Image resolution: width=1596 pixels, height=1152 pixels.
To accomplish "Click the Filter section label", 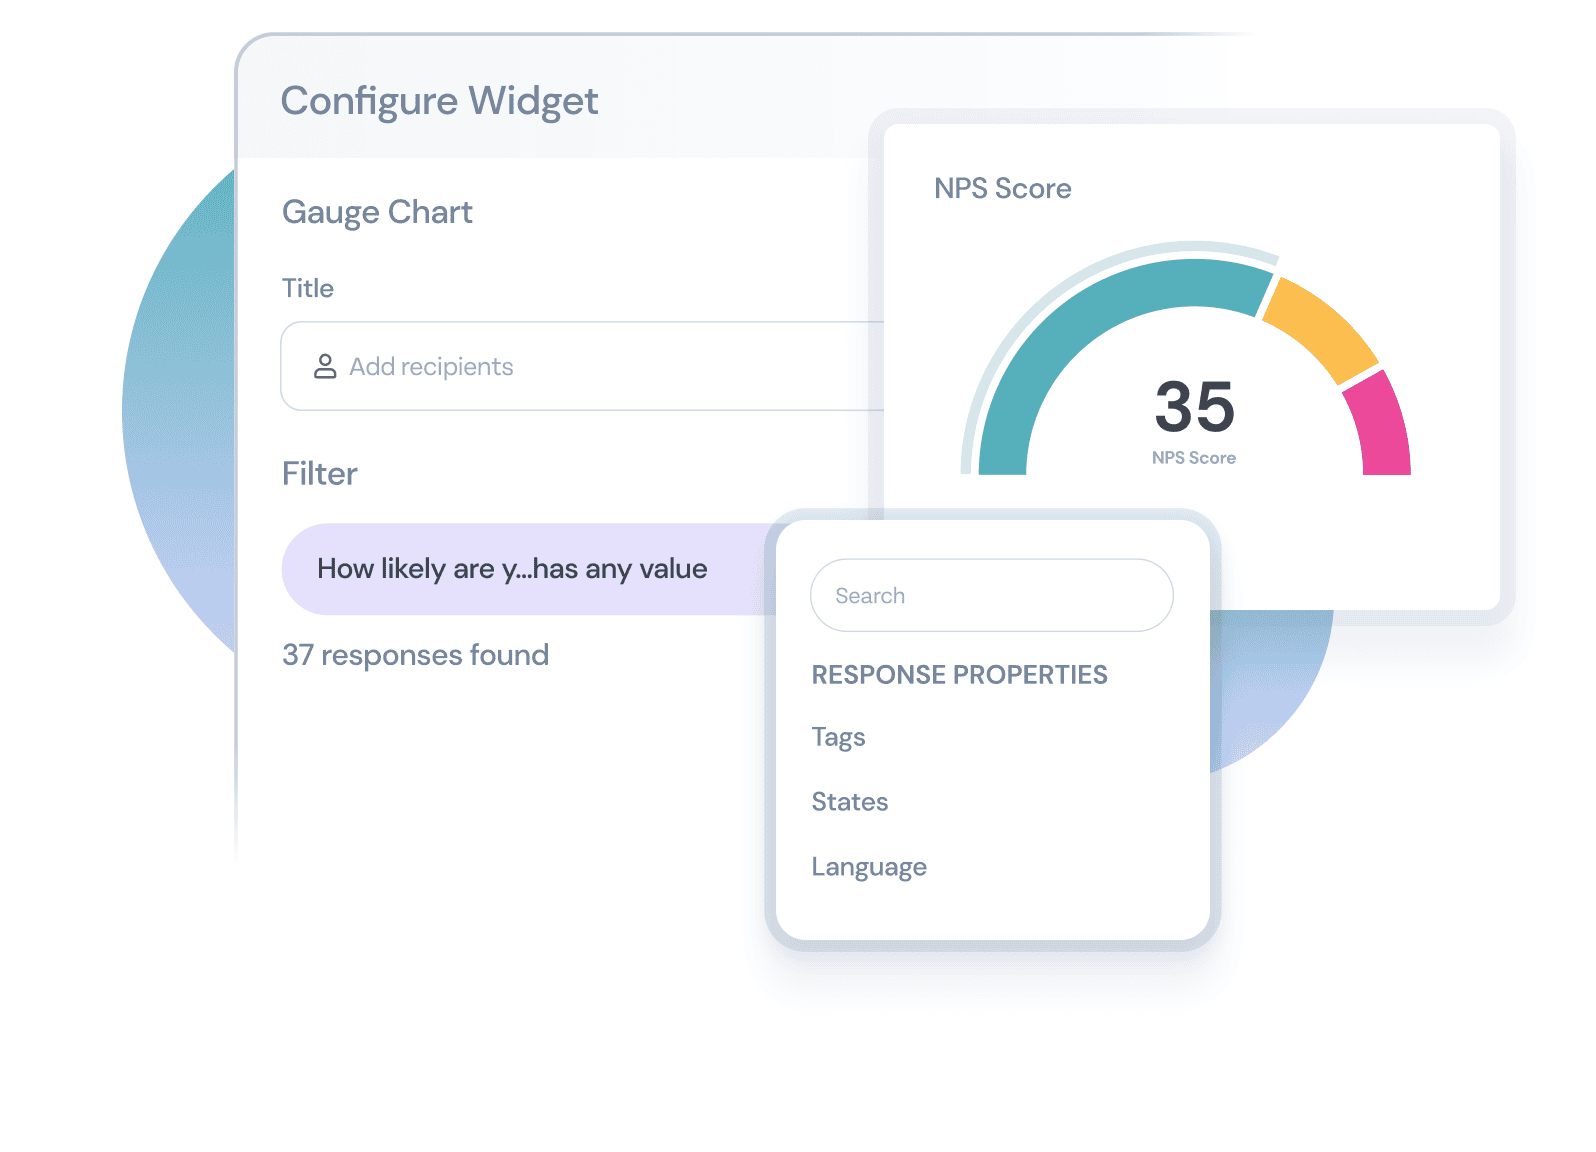I will (319, 473).
